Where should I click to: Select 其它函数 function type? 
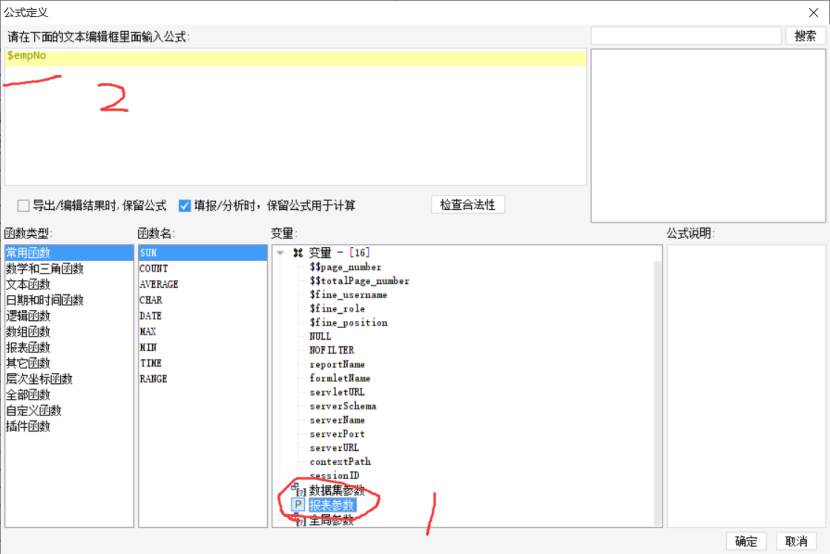tap(69, 364)
